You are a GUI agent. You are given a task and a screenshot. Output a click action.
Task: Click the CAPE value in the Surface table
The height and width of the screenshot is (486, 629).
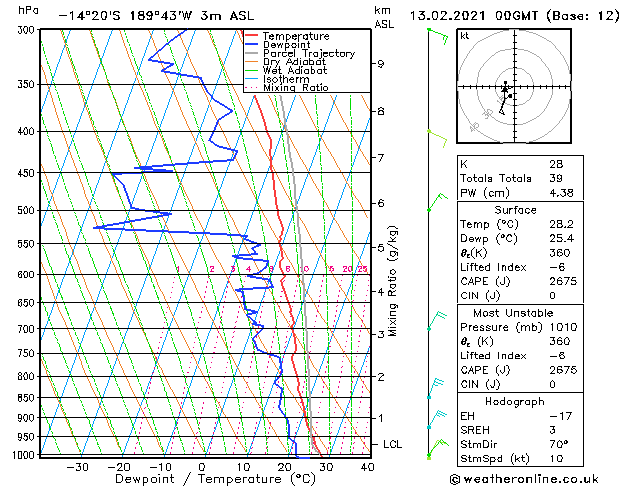point(563,281)
